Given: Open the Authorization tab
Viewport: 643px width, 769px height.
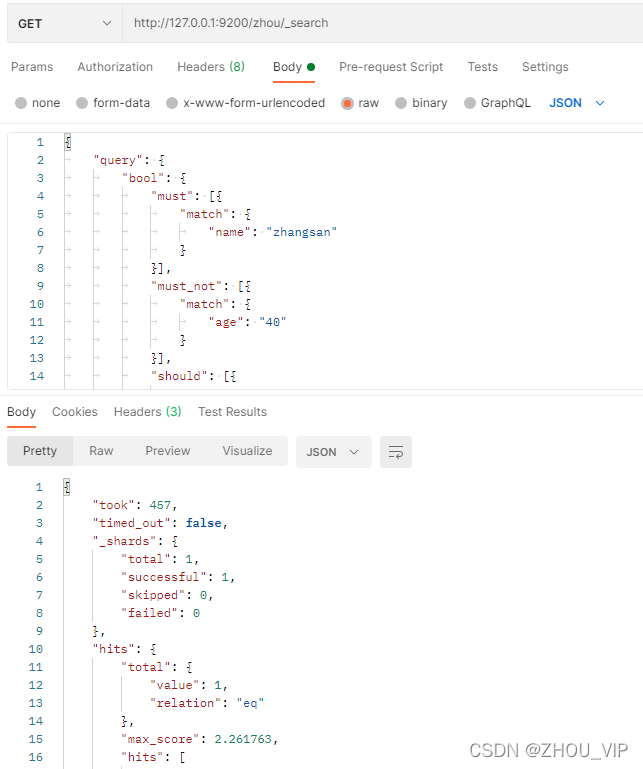Looking at the screenshot, I should (115, 67).
